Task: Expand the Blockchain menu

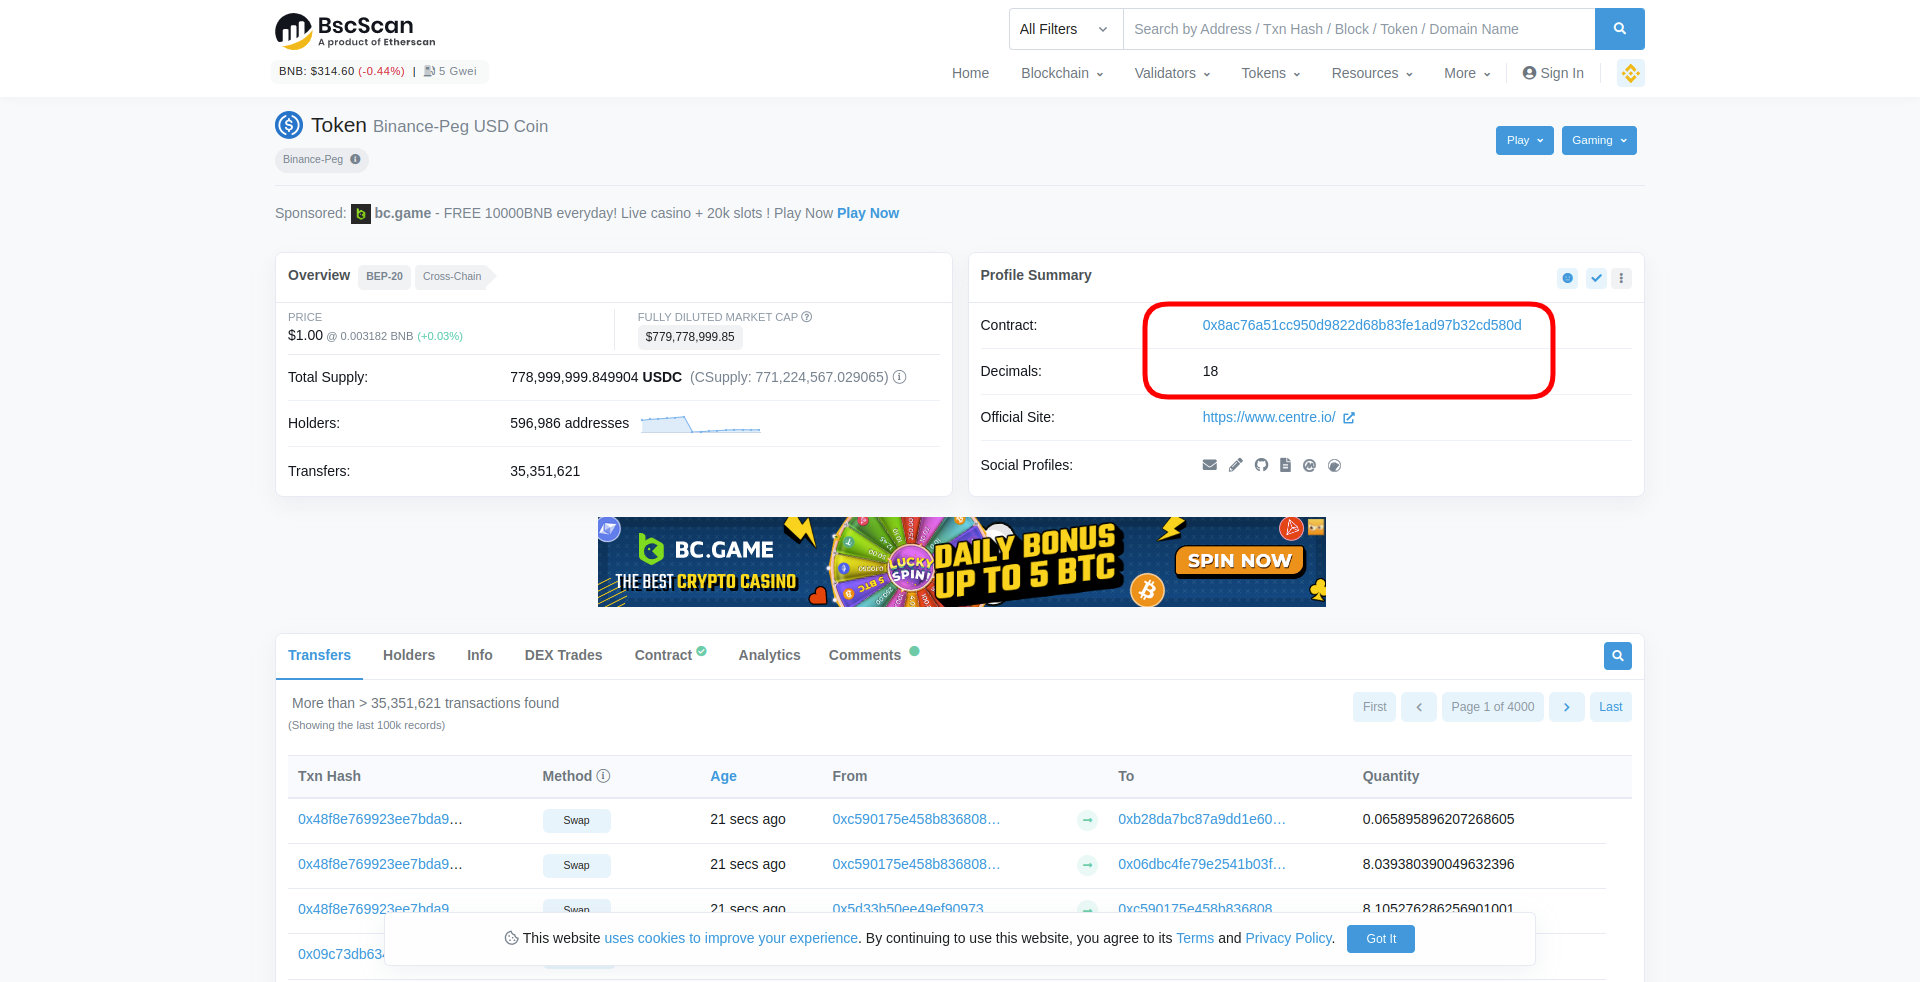Action: pos(1062,73)
